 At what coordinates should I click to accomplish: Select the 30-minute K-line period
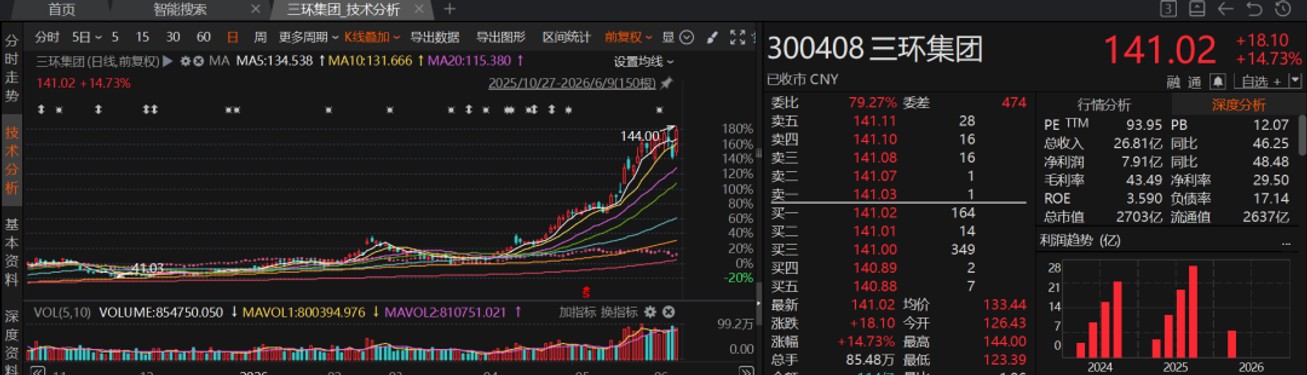point(173,37)
